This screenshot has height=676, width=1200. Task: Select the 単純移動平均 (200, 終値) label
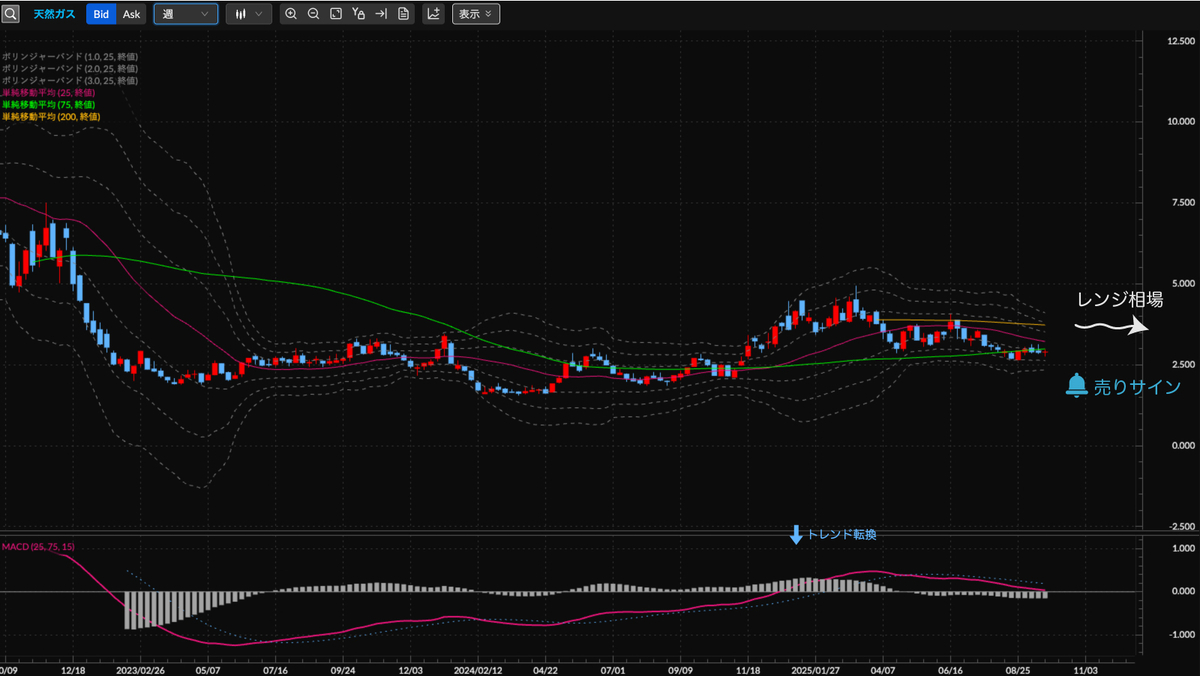[x=50, y=116]
